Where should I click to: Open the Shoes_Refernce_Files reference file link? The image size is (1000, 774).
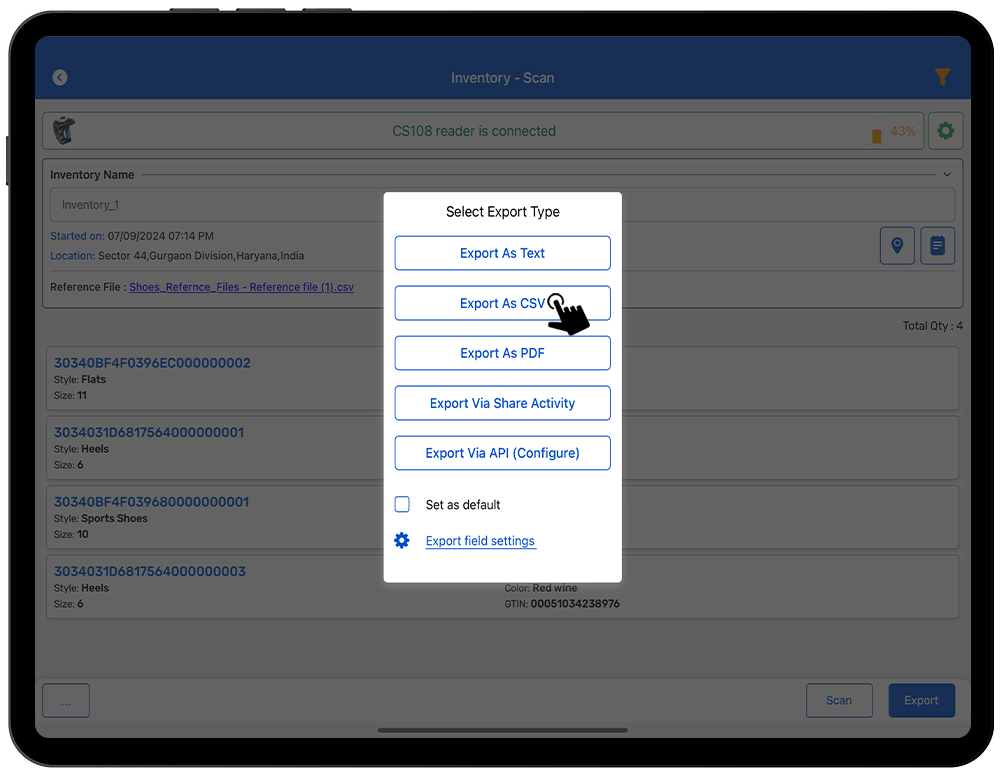point(241,287)
